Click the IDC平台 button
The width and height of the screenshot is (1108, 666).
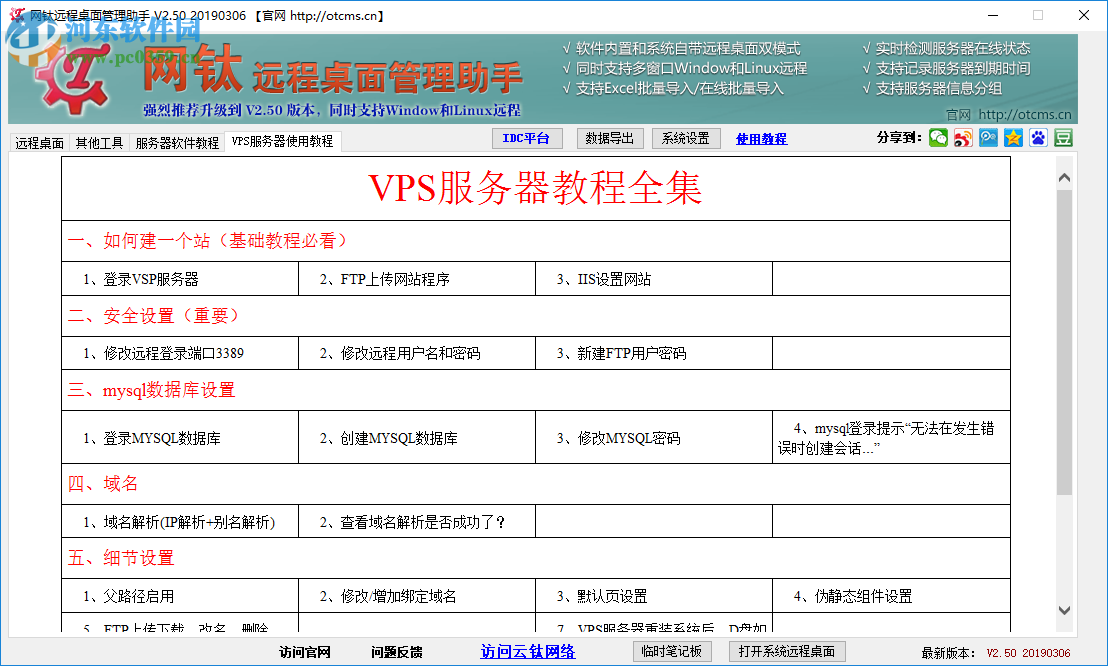527,138
